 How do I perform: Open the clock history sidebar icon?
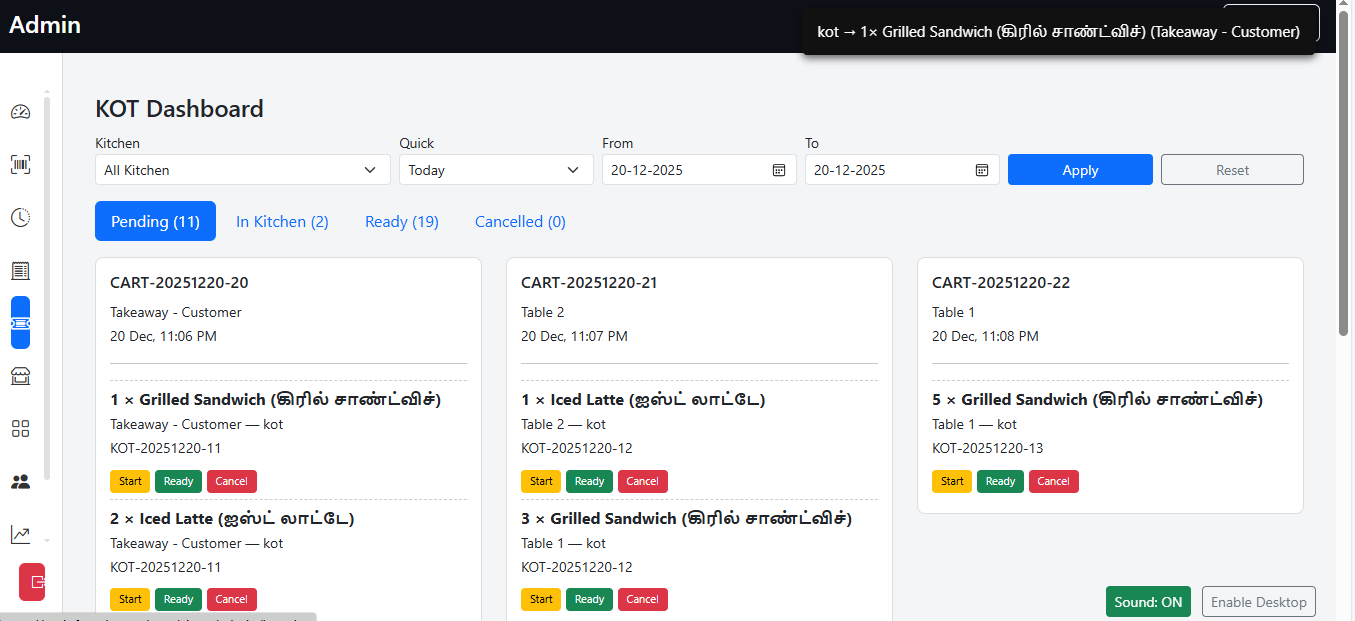pos(20,218)
